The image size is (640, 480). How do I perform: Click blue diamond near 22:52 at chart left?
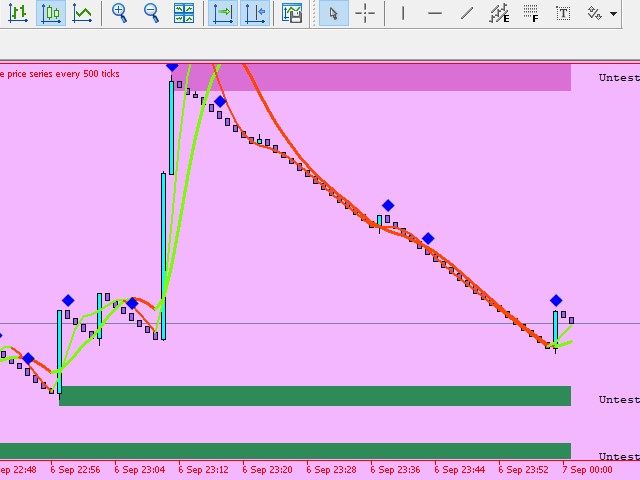click(x=28, y=359)
